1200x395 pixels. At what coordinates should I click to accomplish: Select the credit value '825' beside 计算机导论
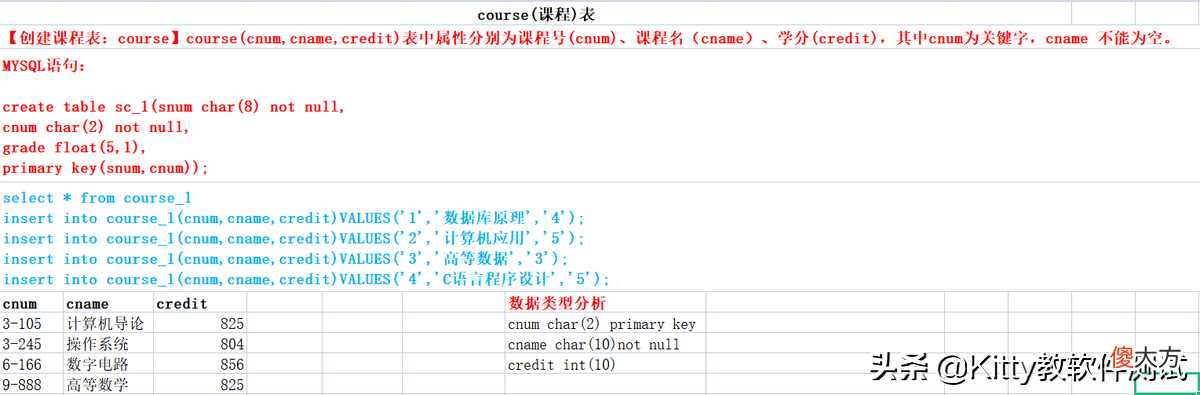tap(200, 324)
